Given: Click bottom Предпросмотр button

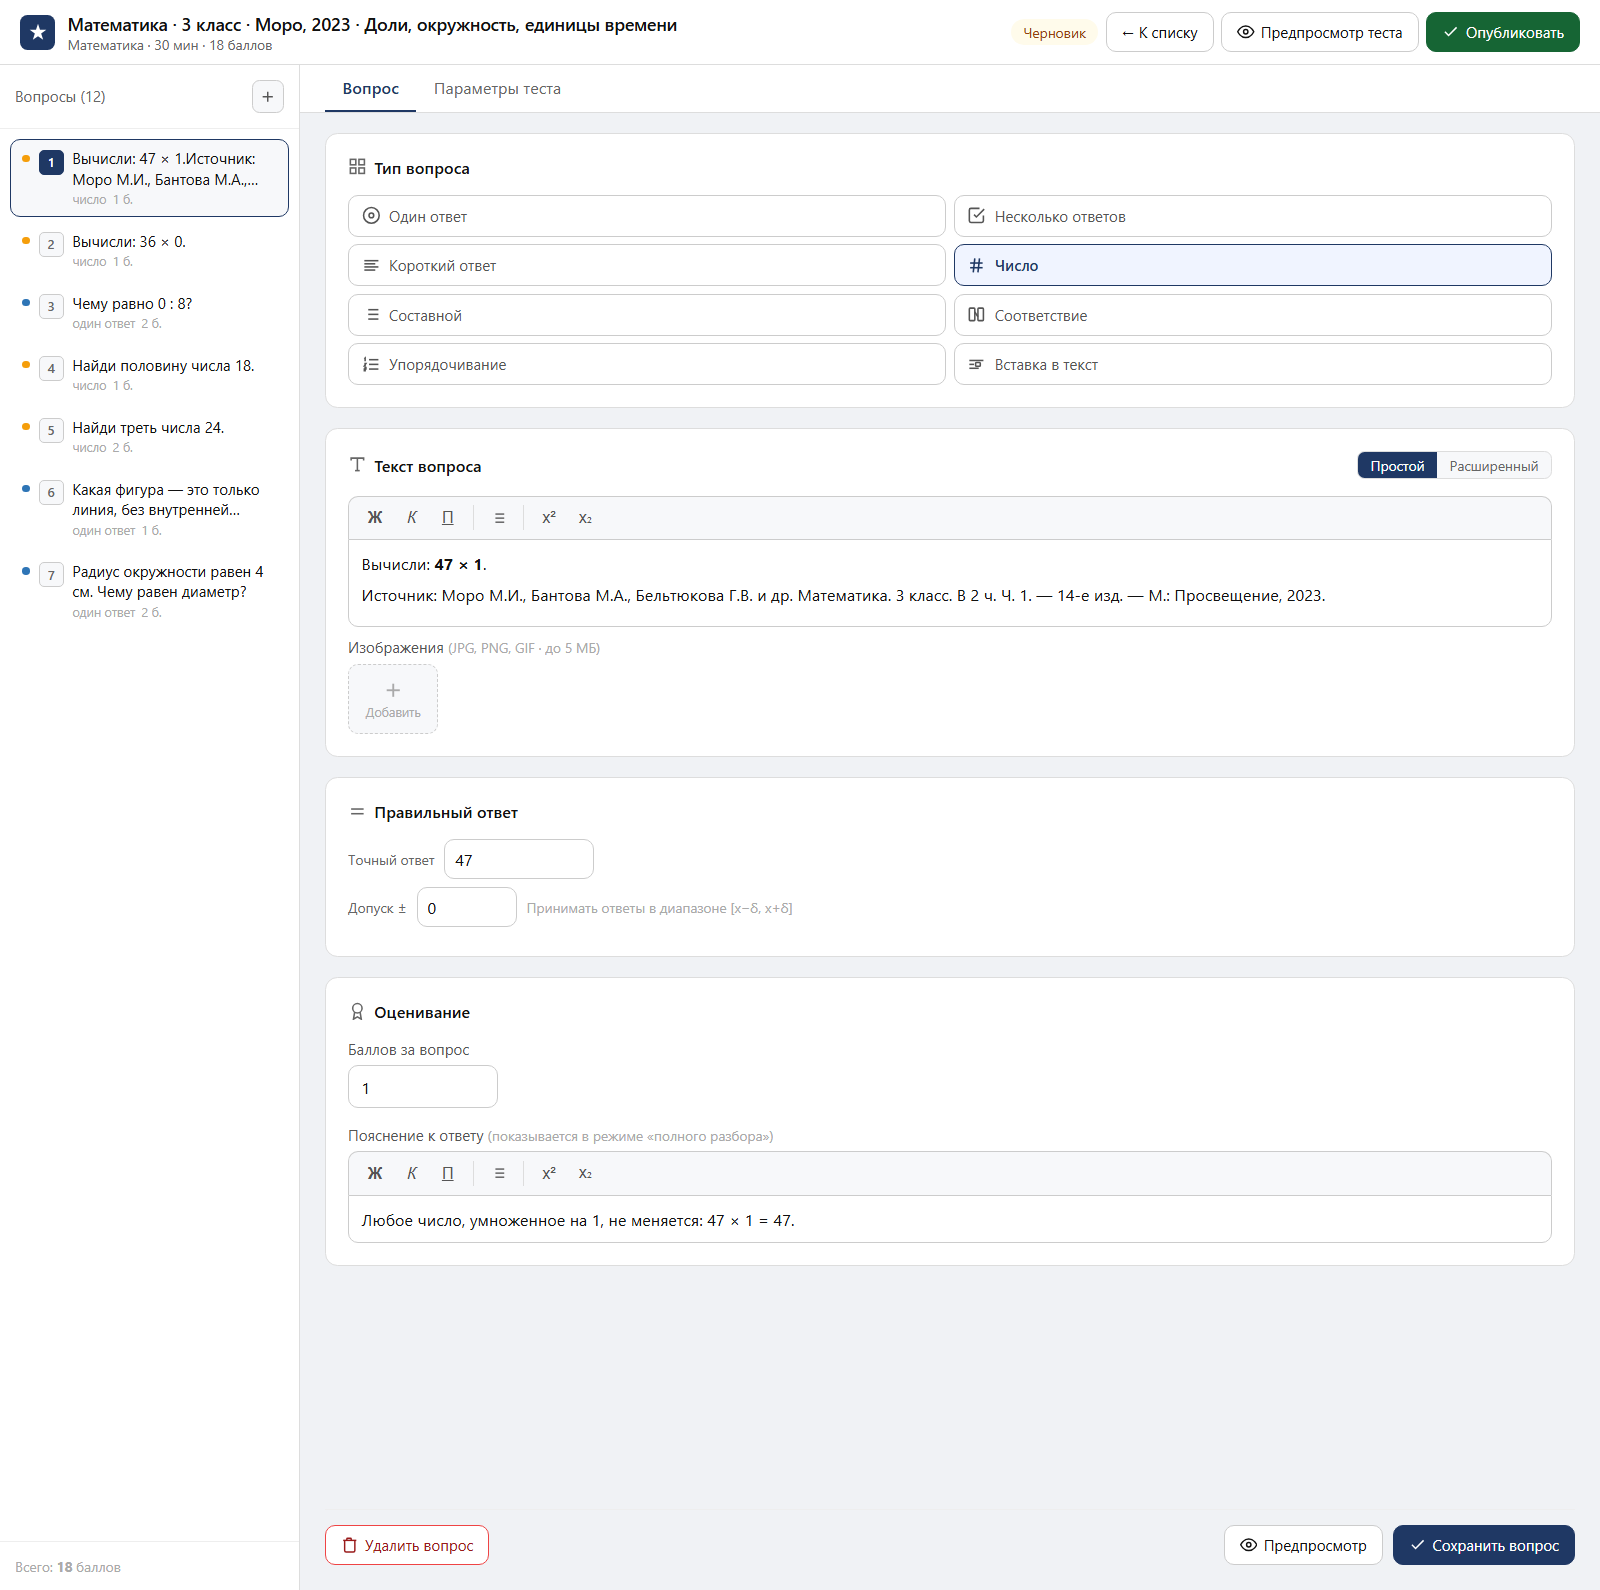Looking at the screenshot, I should pyautogui.click(x=1303, y=1545).
